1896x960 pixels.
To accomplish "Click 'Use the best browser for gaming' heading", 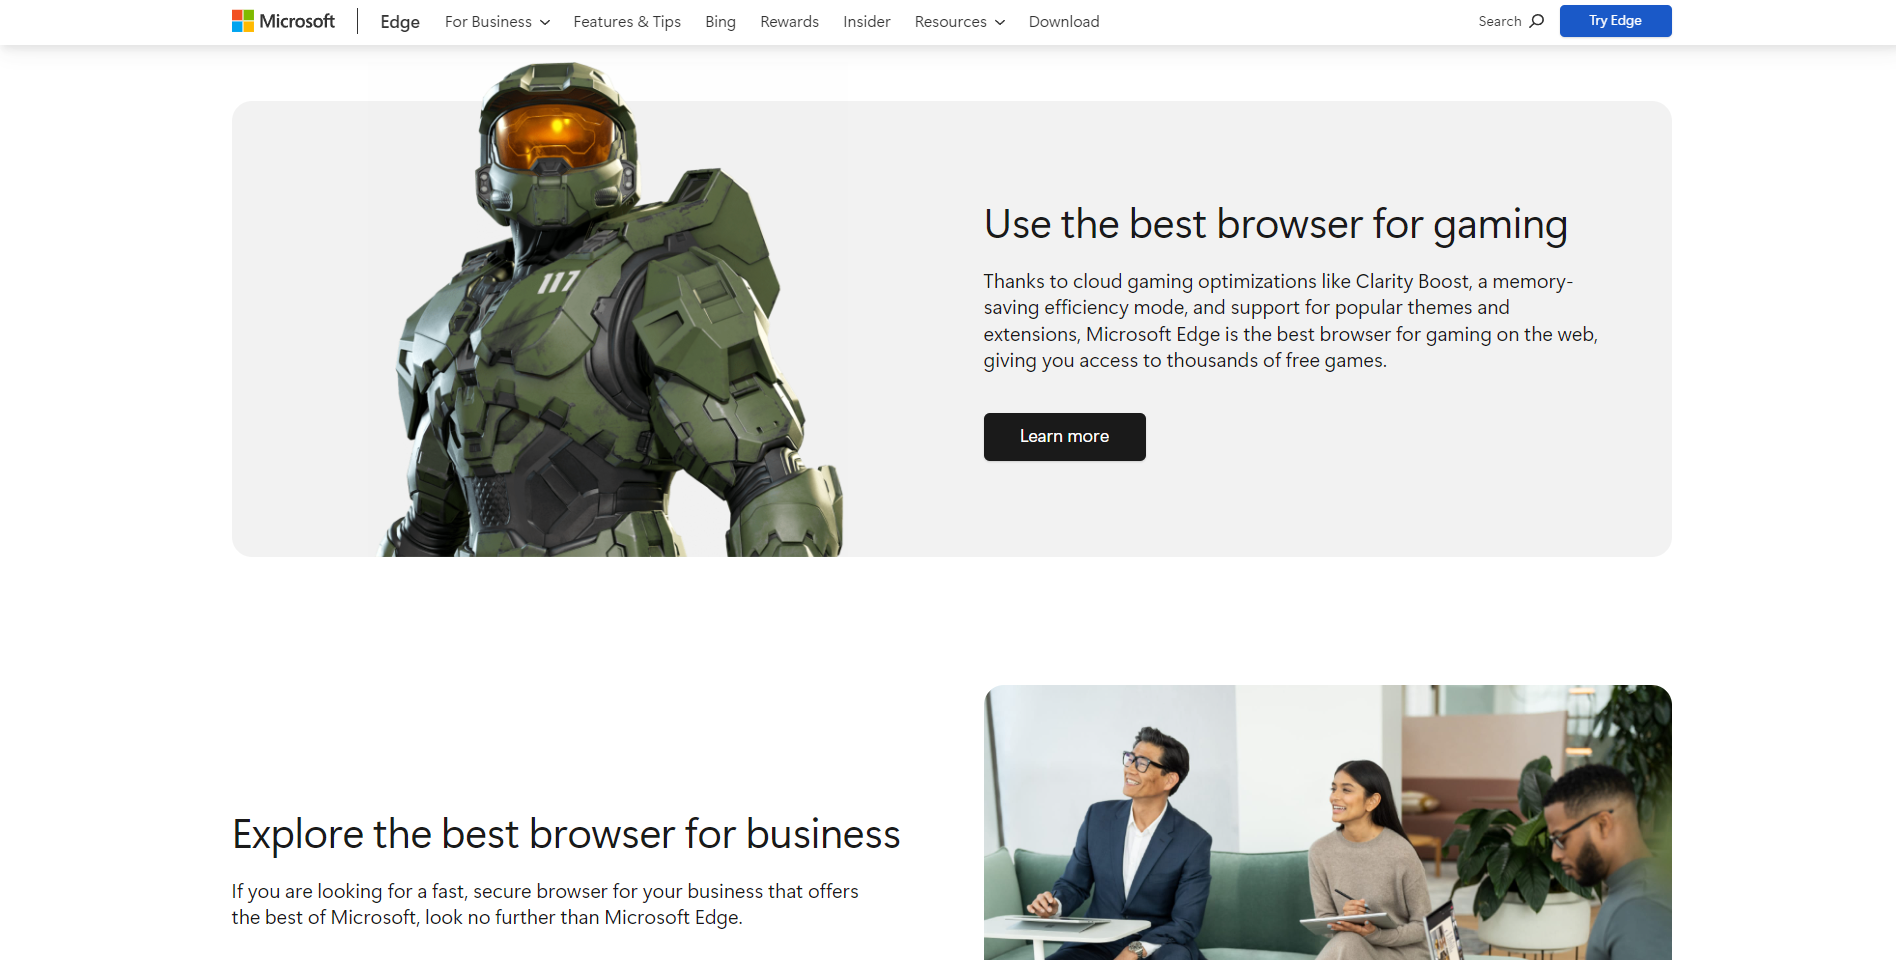I will pos(1275,225).
